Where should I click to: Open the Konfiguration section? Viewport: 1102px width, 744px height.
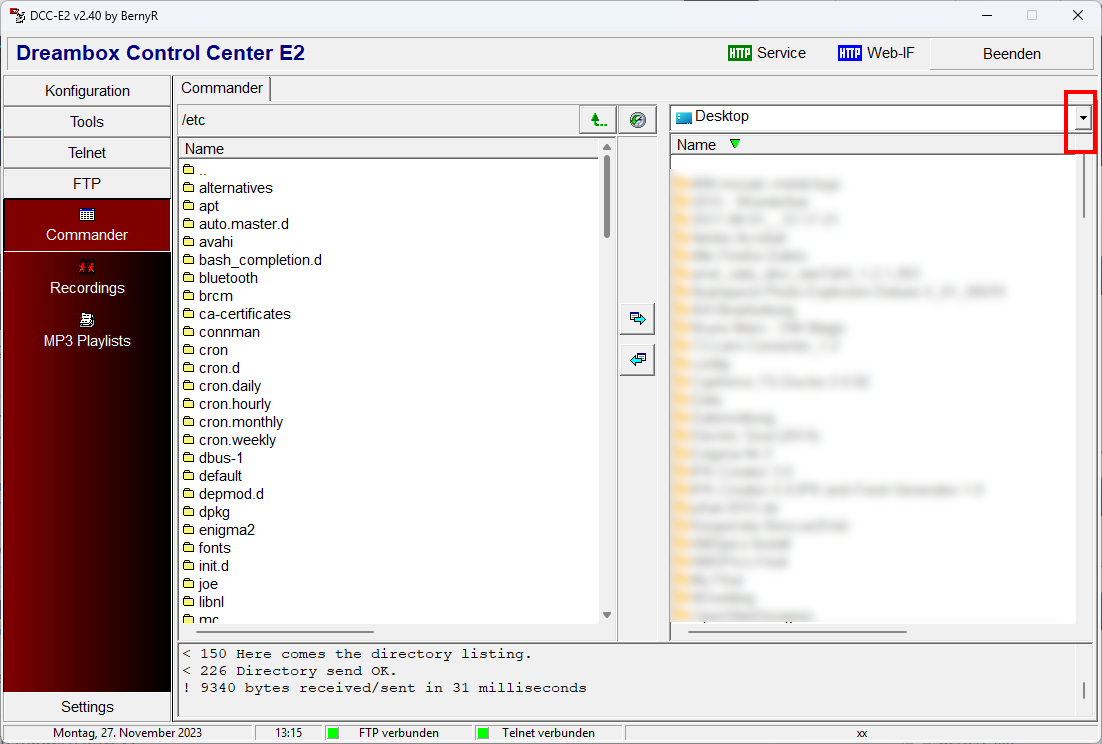click(87, 91)
